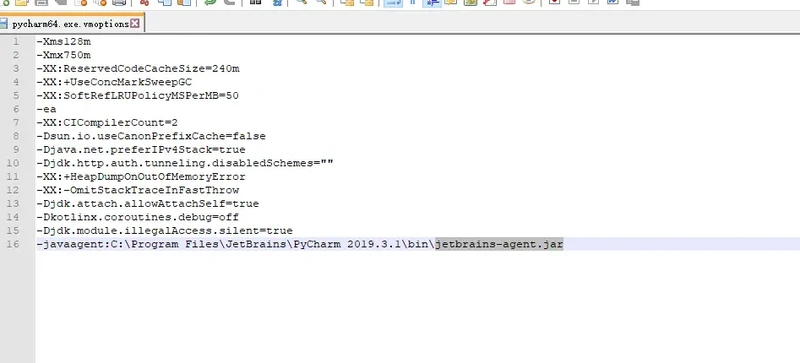Select the pycharm64.exe.vmoptions file tab
The image size is (800, 363).
click(71, 23)
